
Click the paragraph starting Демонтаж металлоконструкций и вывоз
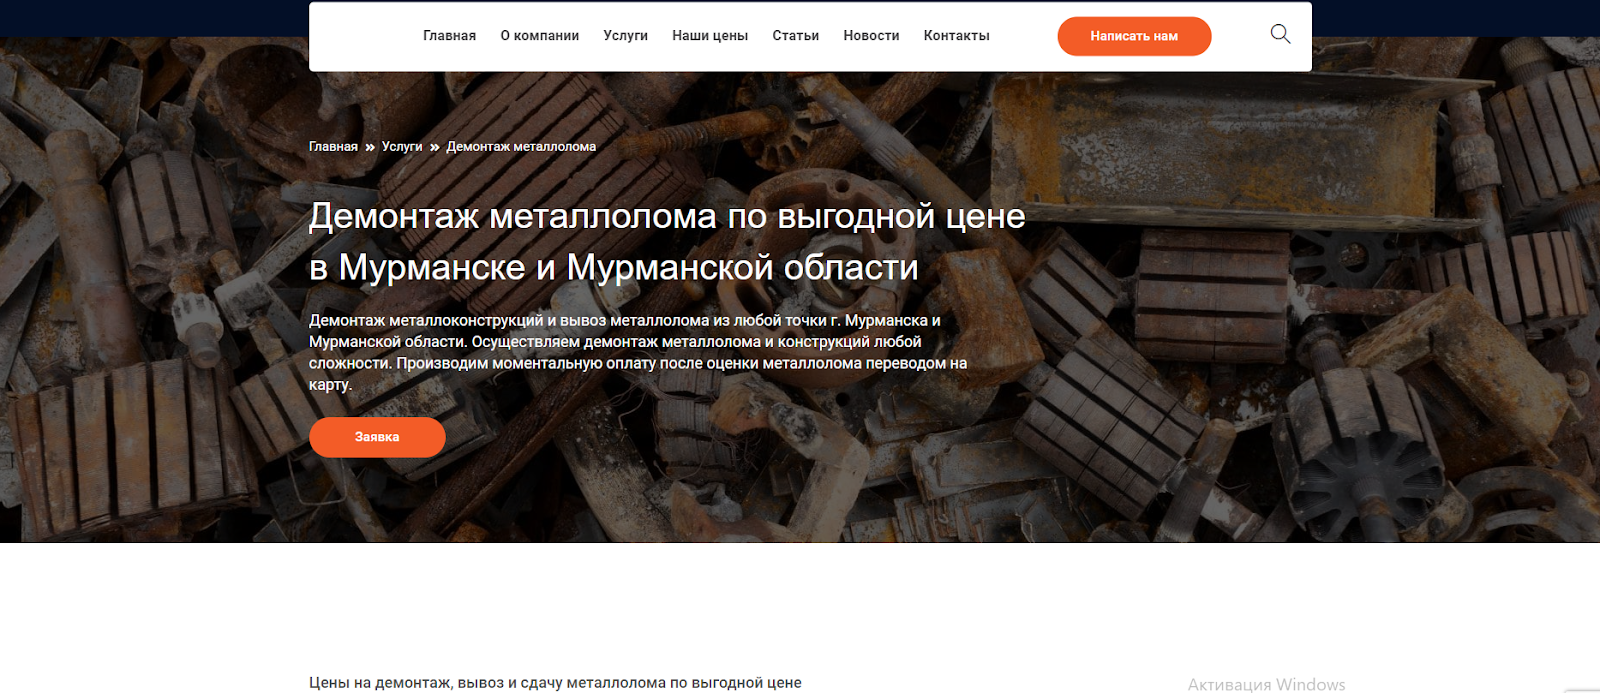pos(638,352)
